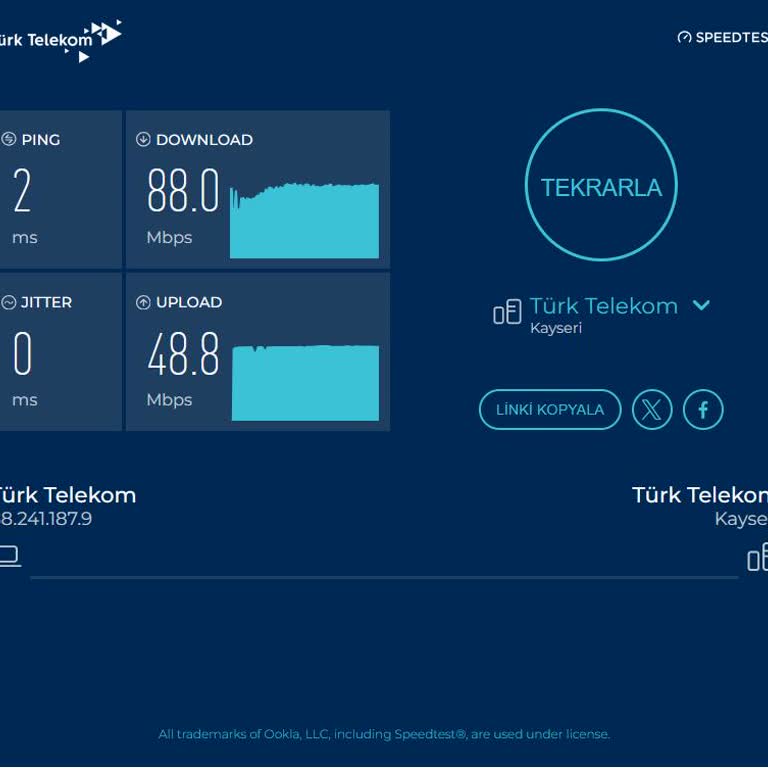
Task: Expand the Türk Telekom server dropdown chevron
Action: (701, 306)
